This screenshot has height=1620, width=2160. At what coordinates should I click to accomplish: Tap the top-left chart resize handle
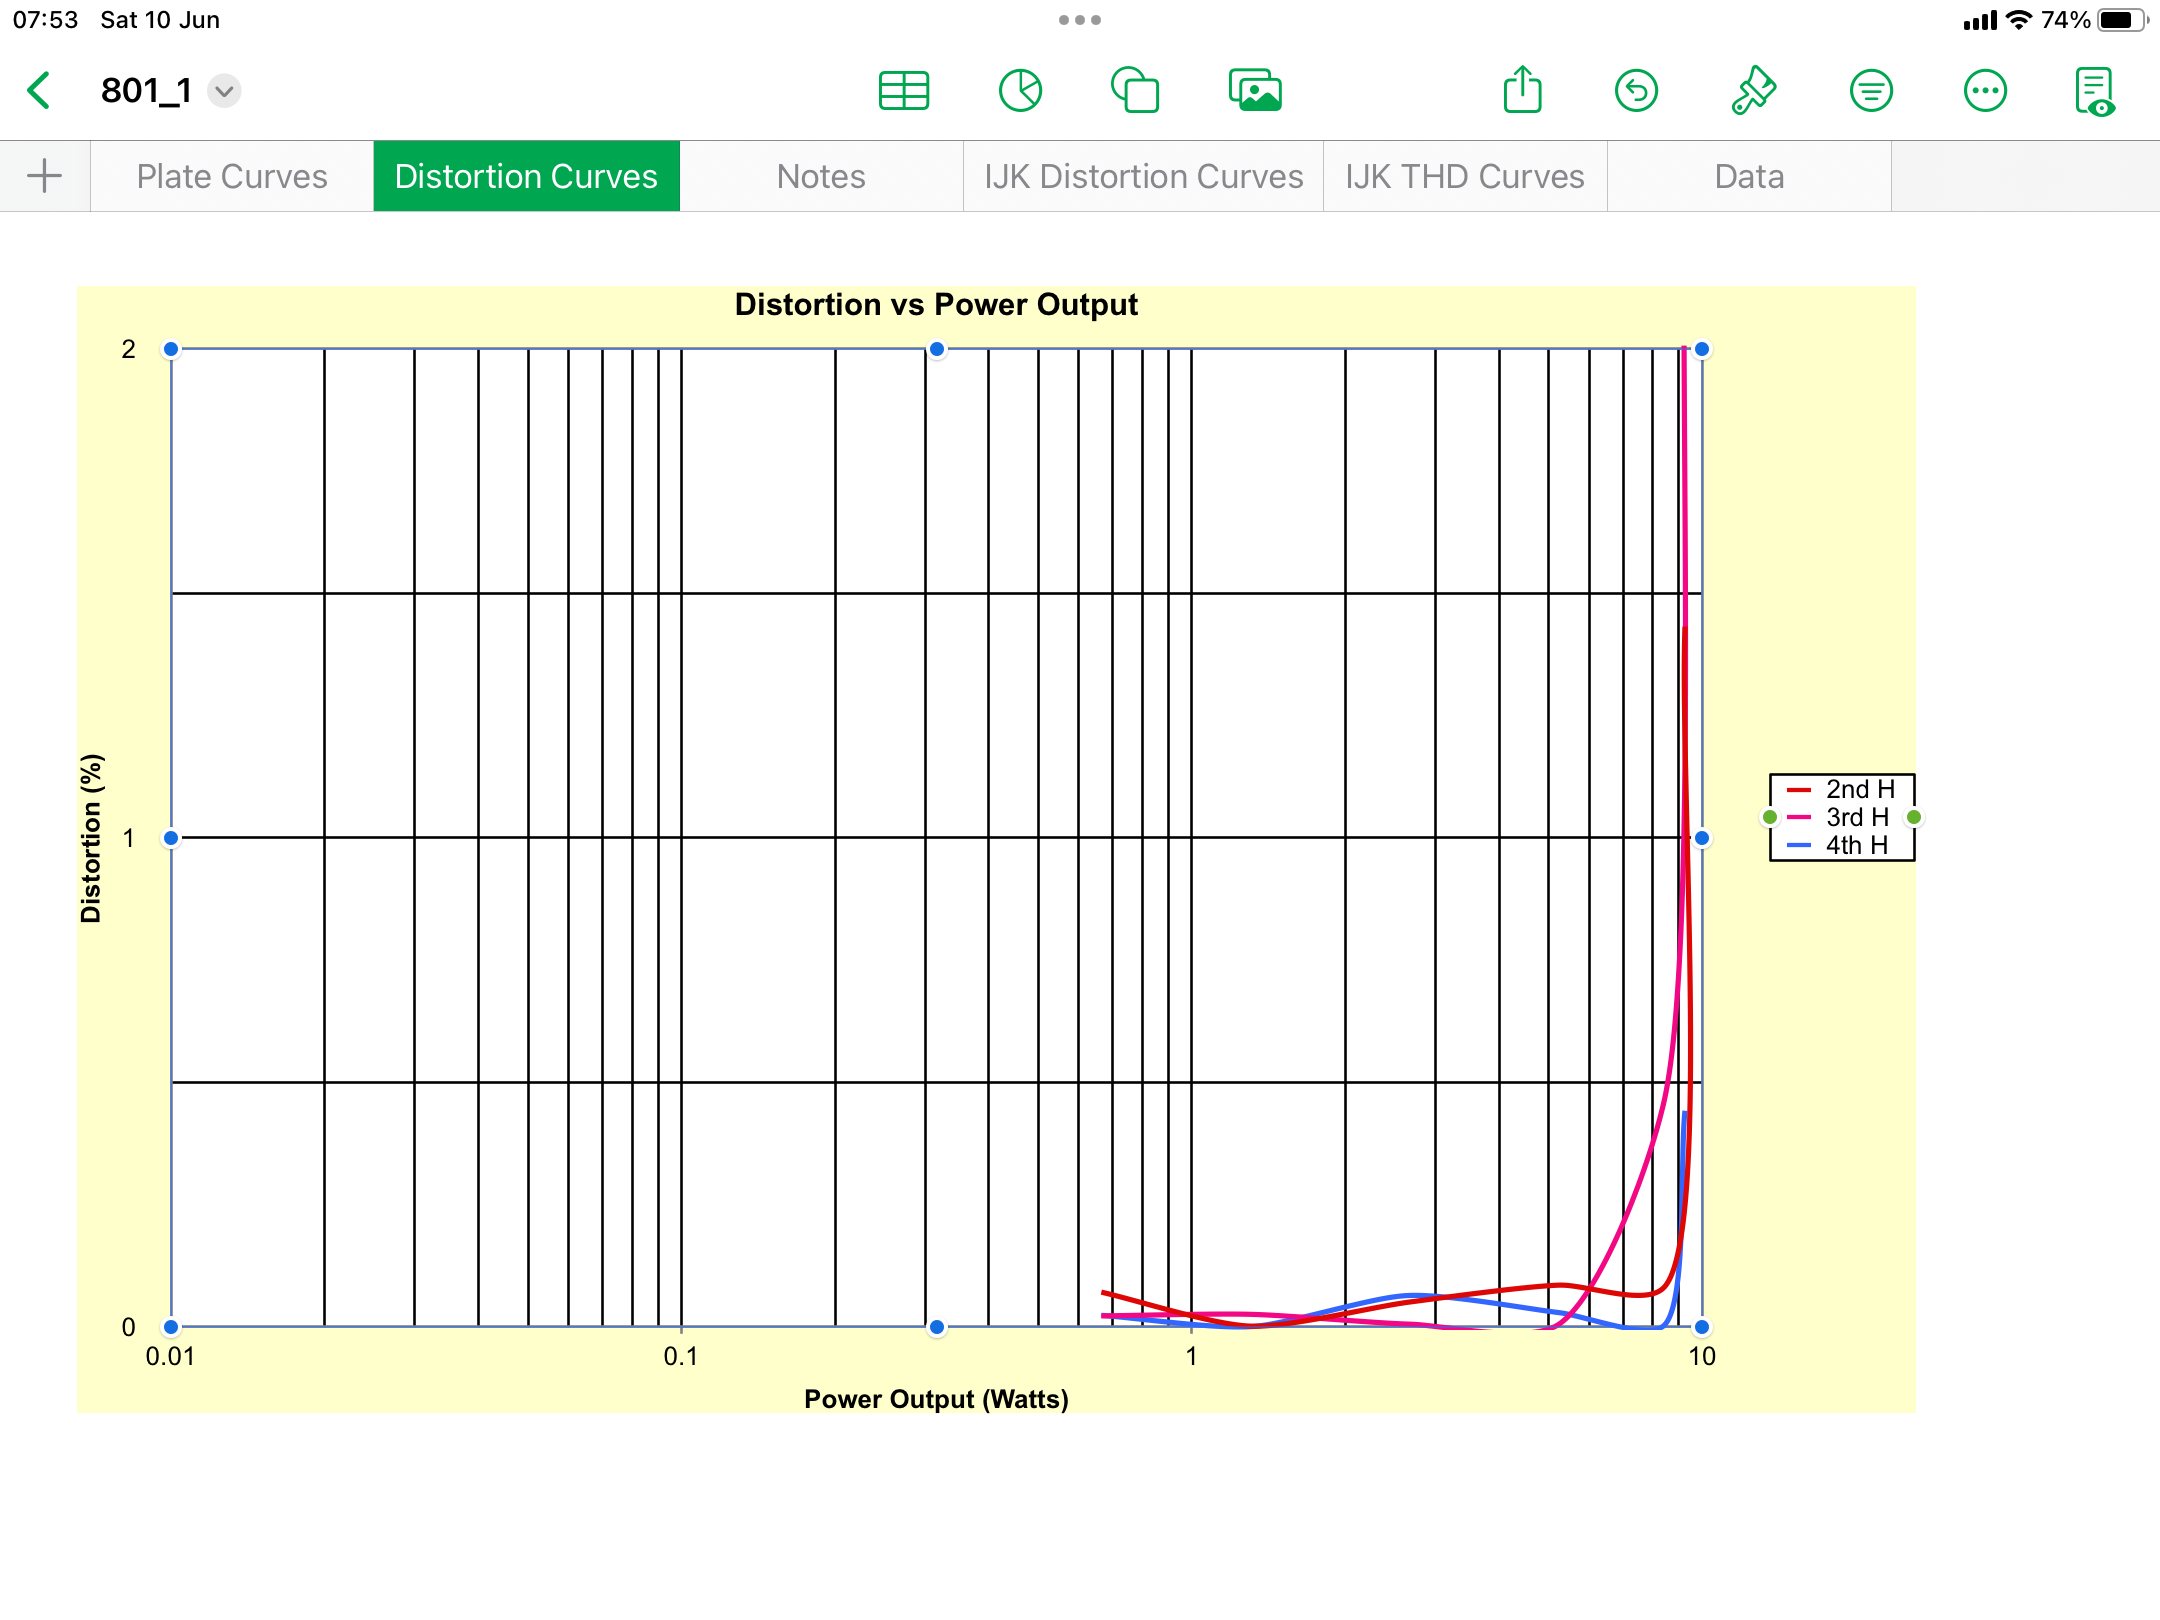coord(171,349)
